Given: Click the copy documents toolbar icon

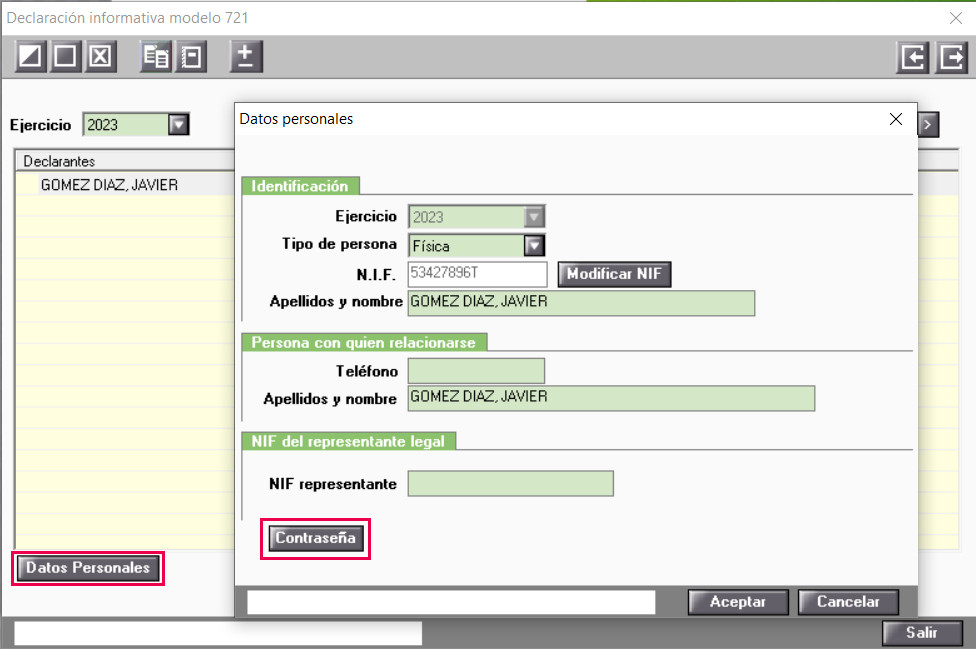Looking at the screenshot, I should (x=156, y=57).
